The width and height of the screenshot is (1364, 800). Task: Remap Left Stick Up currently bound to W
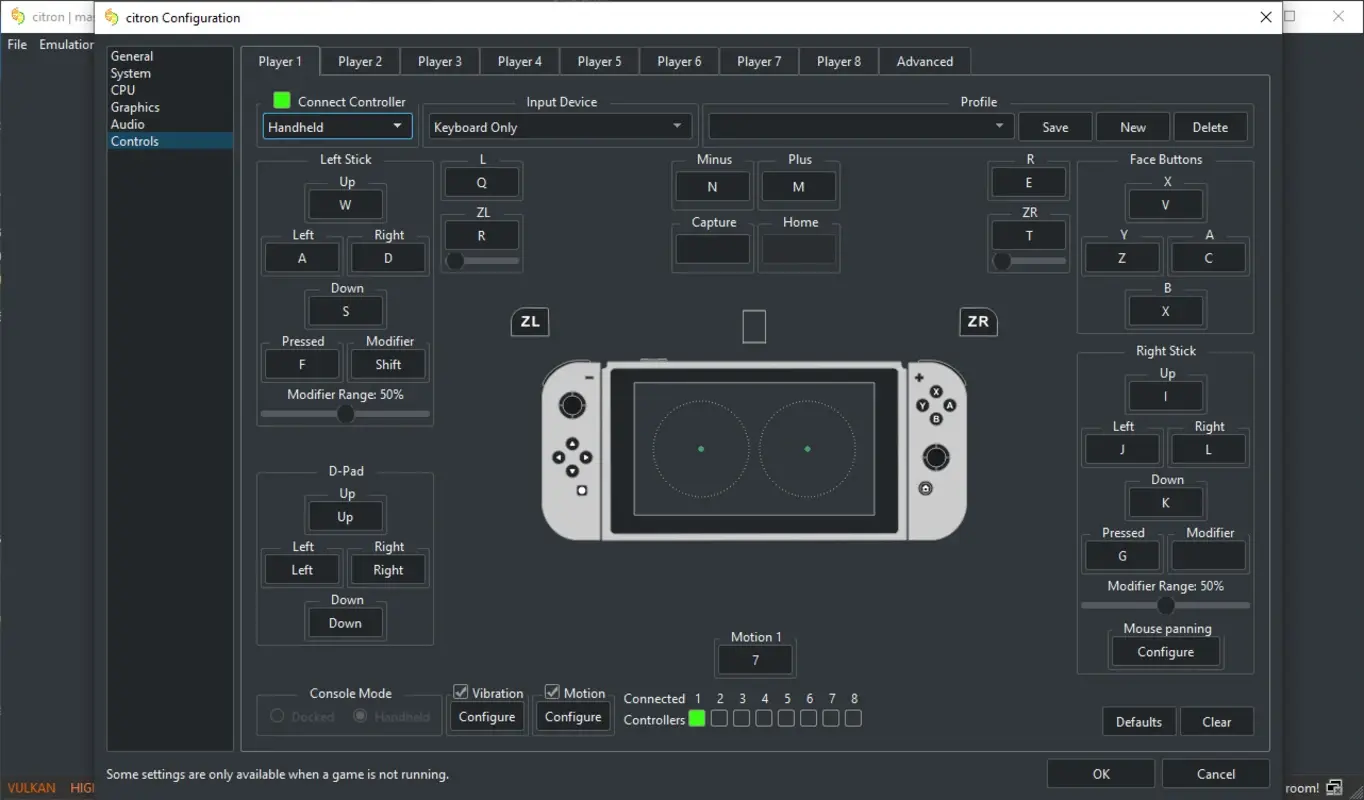[x=345, y=204]
